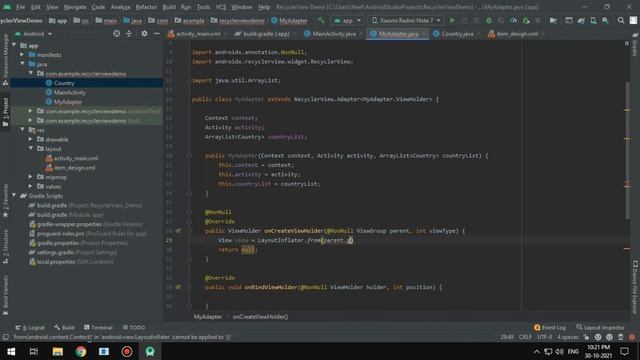Viewport: 640px width, 360px height.
Task: Open the Logcat tool window button
Action: point(30,327)
